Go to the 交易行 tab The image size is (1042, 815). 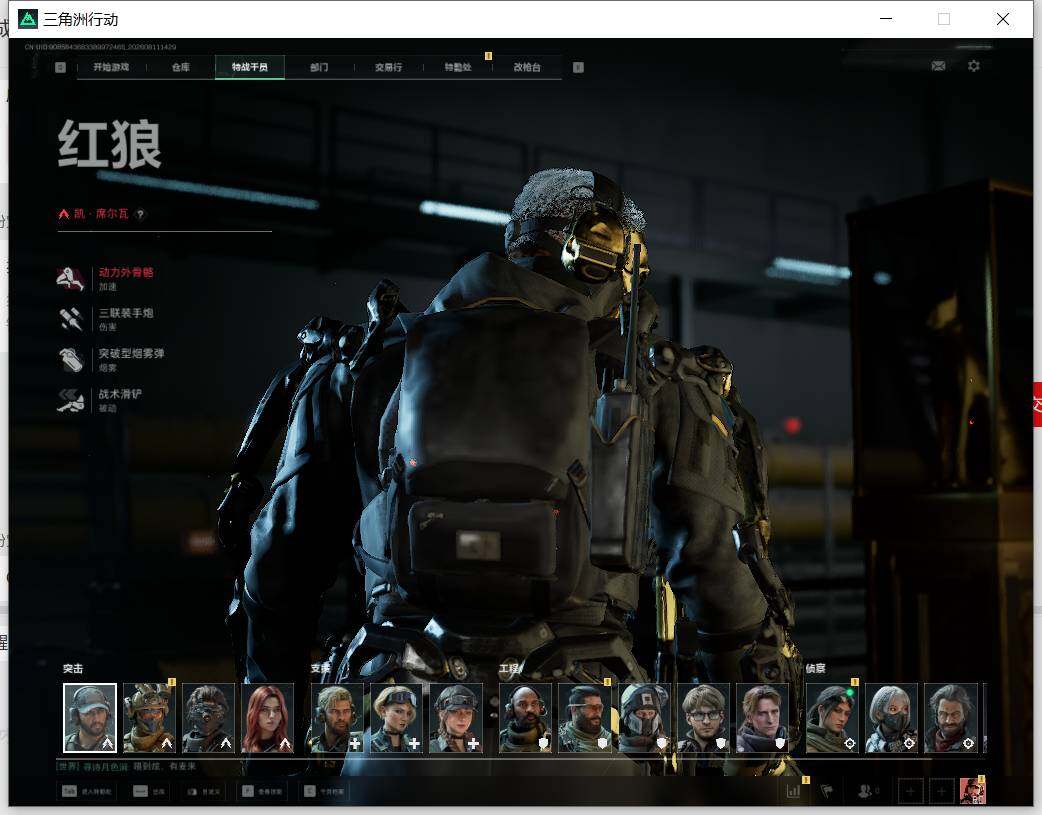[388, 67]
